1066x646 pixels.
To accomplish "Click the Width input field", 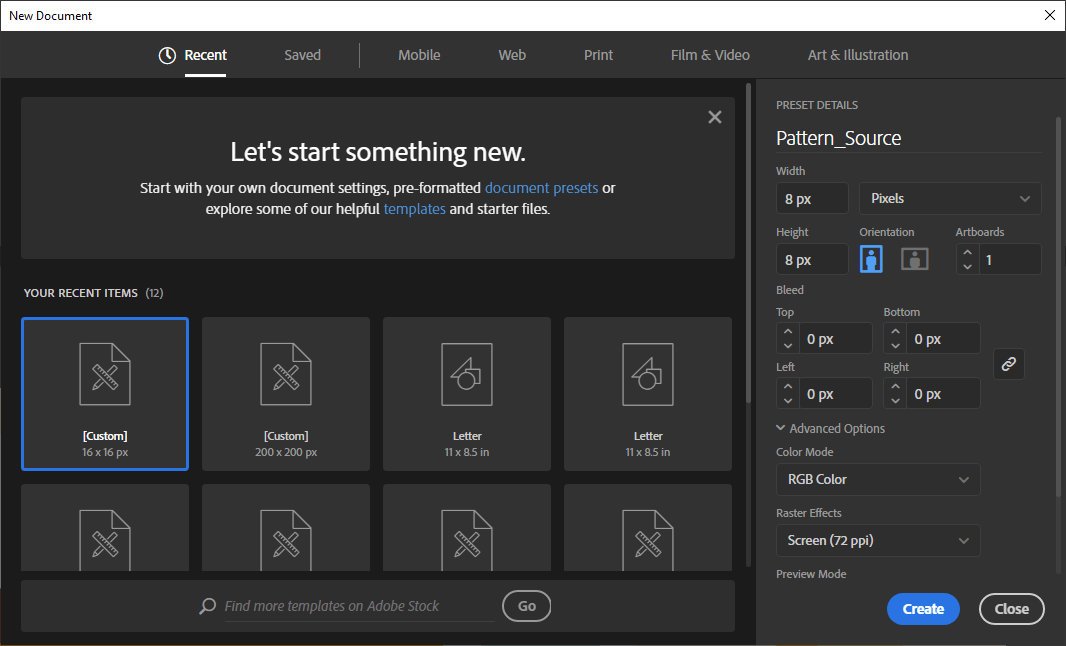I will (x=811, y=199).
